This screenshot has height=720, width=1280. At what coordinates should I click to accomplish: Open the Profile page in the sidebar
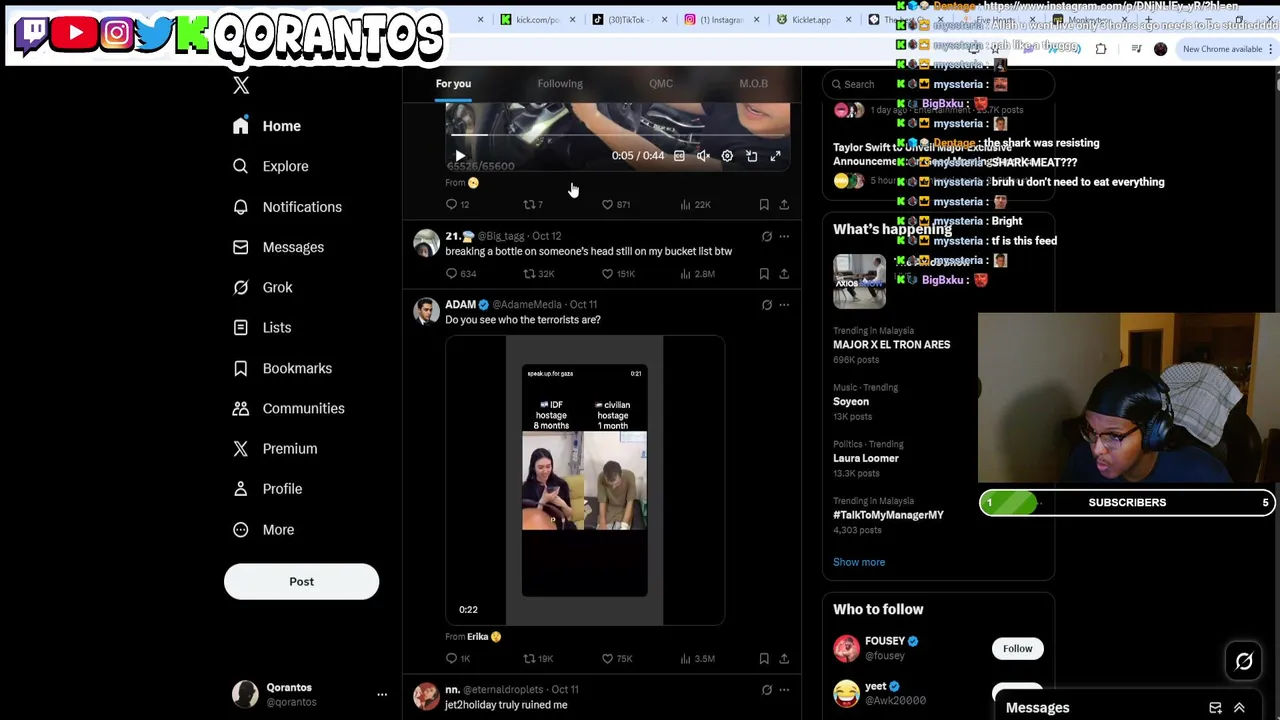point(267,489)
